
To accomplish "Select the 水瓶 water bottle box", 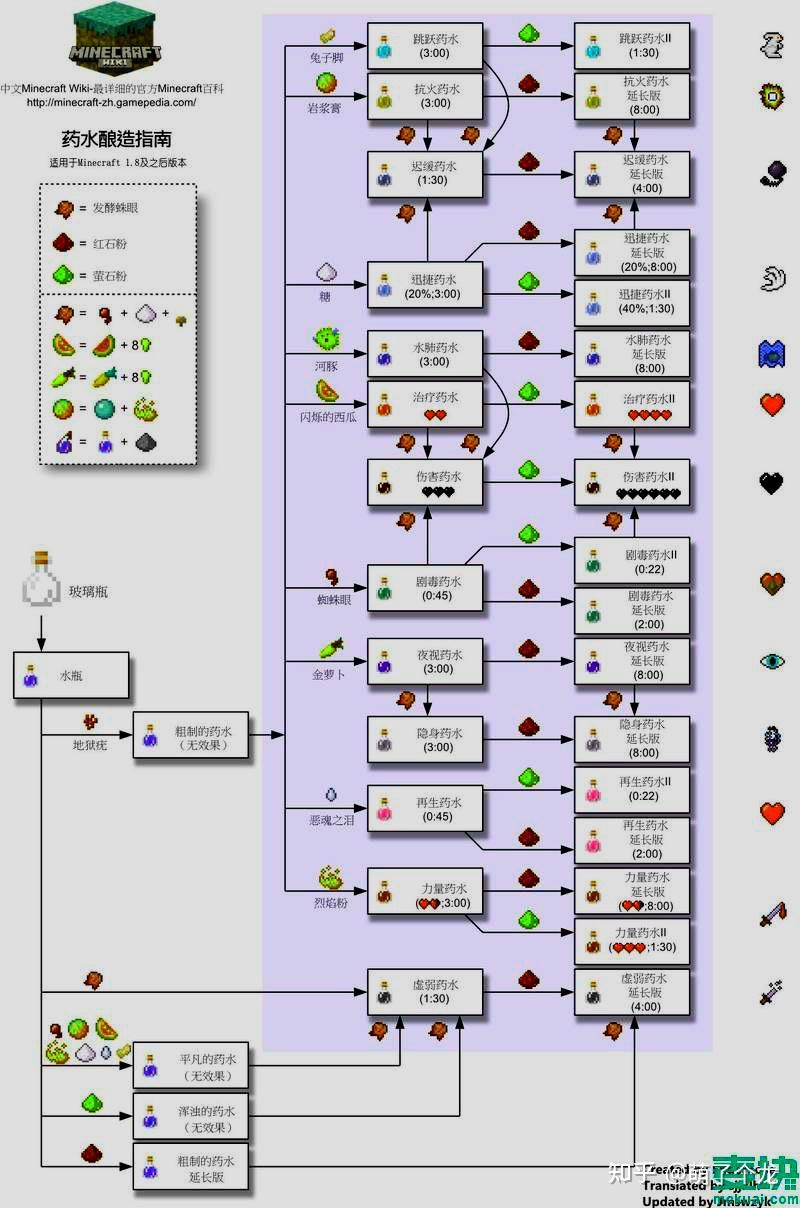I will [71, 677].
